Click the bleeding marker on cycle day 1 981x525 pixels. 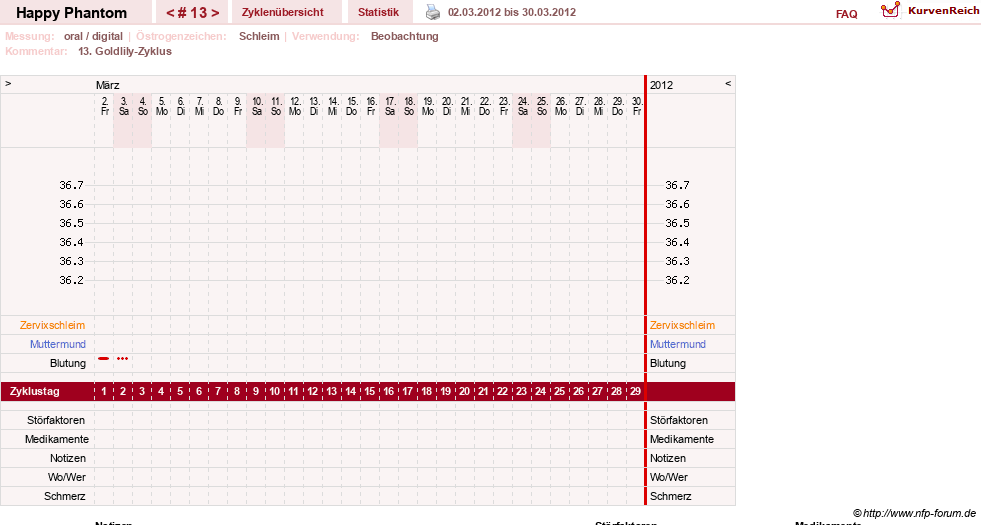tap(103, 359)
